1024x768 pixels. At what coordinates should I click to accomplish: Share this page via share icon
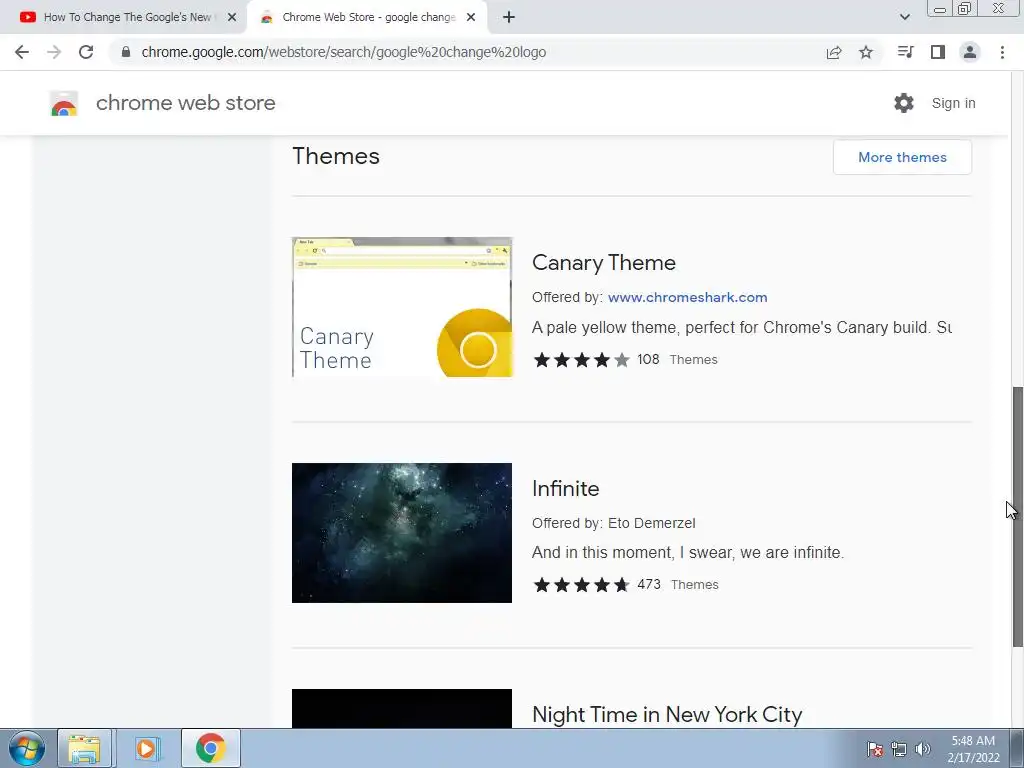point(834,52)
